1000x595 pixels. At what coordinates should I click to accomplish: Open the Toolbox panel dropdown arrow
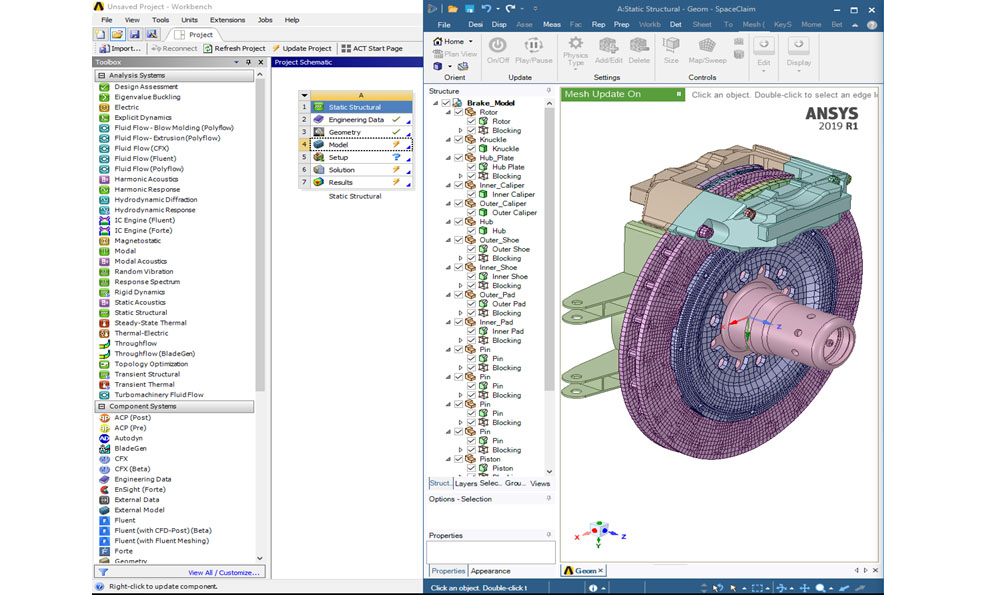click(x=237, y=62)
